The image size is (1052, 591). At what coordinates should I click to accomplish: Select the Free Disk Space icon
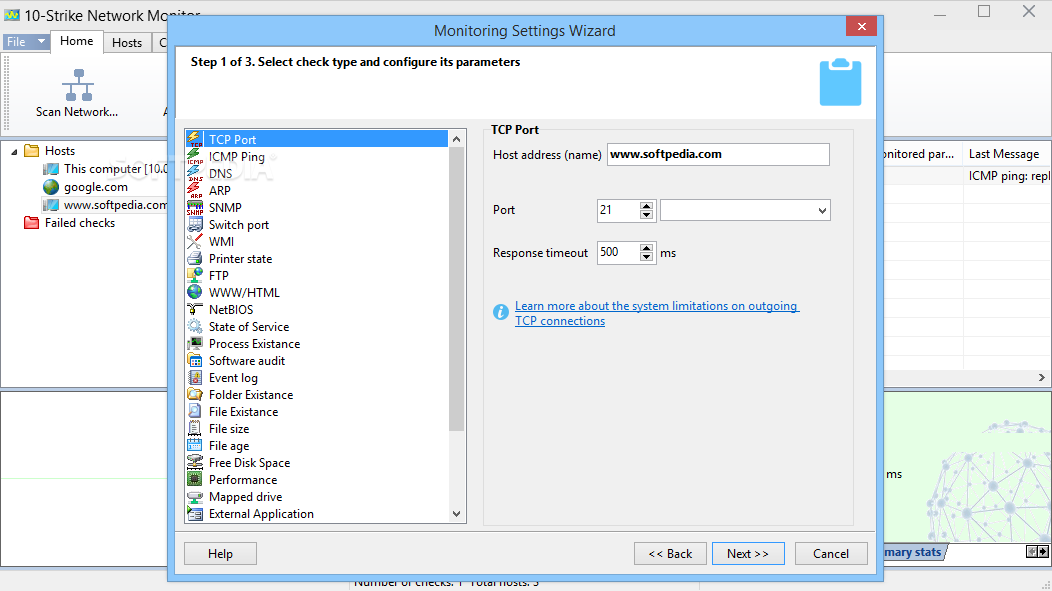(x=195, y=462)
